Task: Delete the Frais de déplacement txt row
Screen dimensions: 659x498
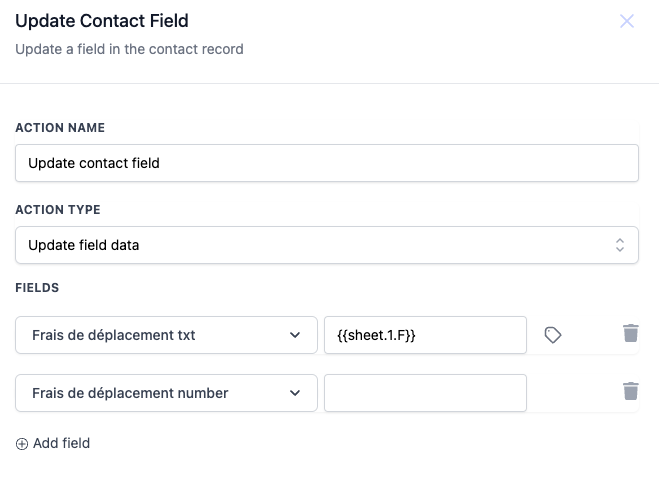Action: [x=631, y=334]
